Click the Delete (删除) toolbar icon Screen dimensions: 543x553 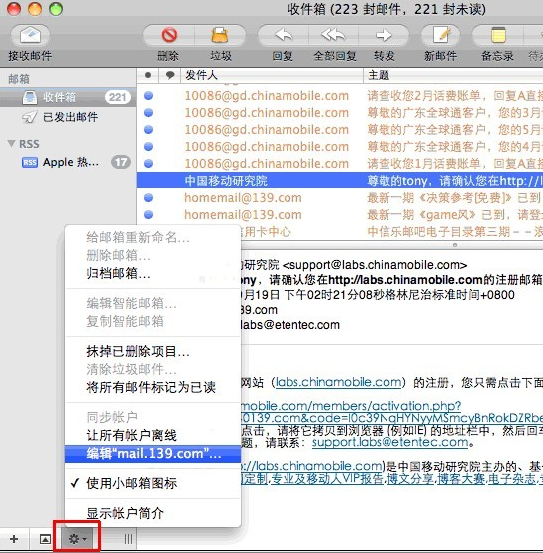coord(169,35)
